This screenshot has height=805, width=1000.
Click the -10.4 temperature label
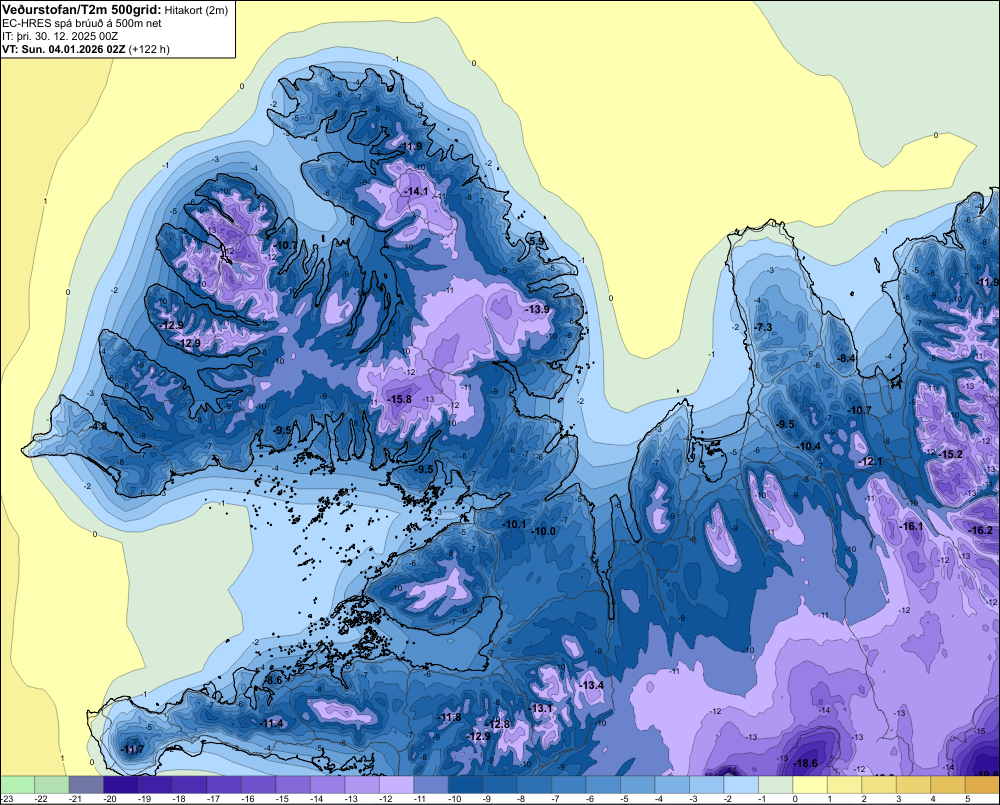tap(809, 447)
